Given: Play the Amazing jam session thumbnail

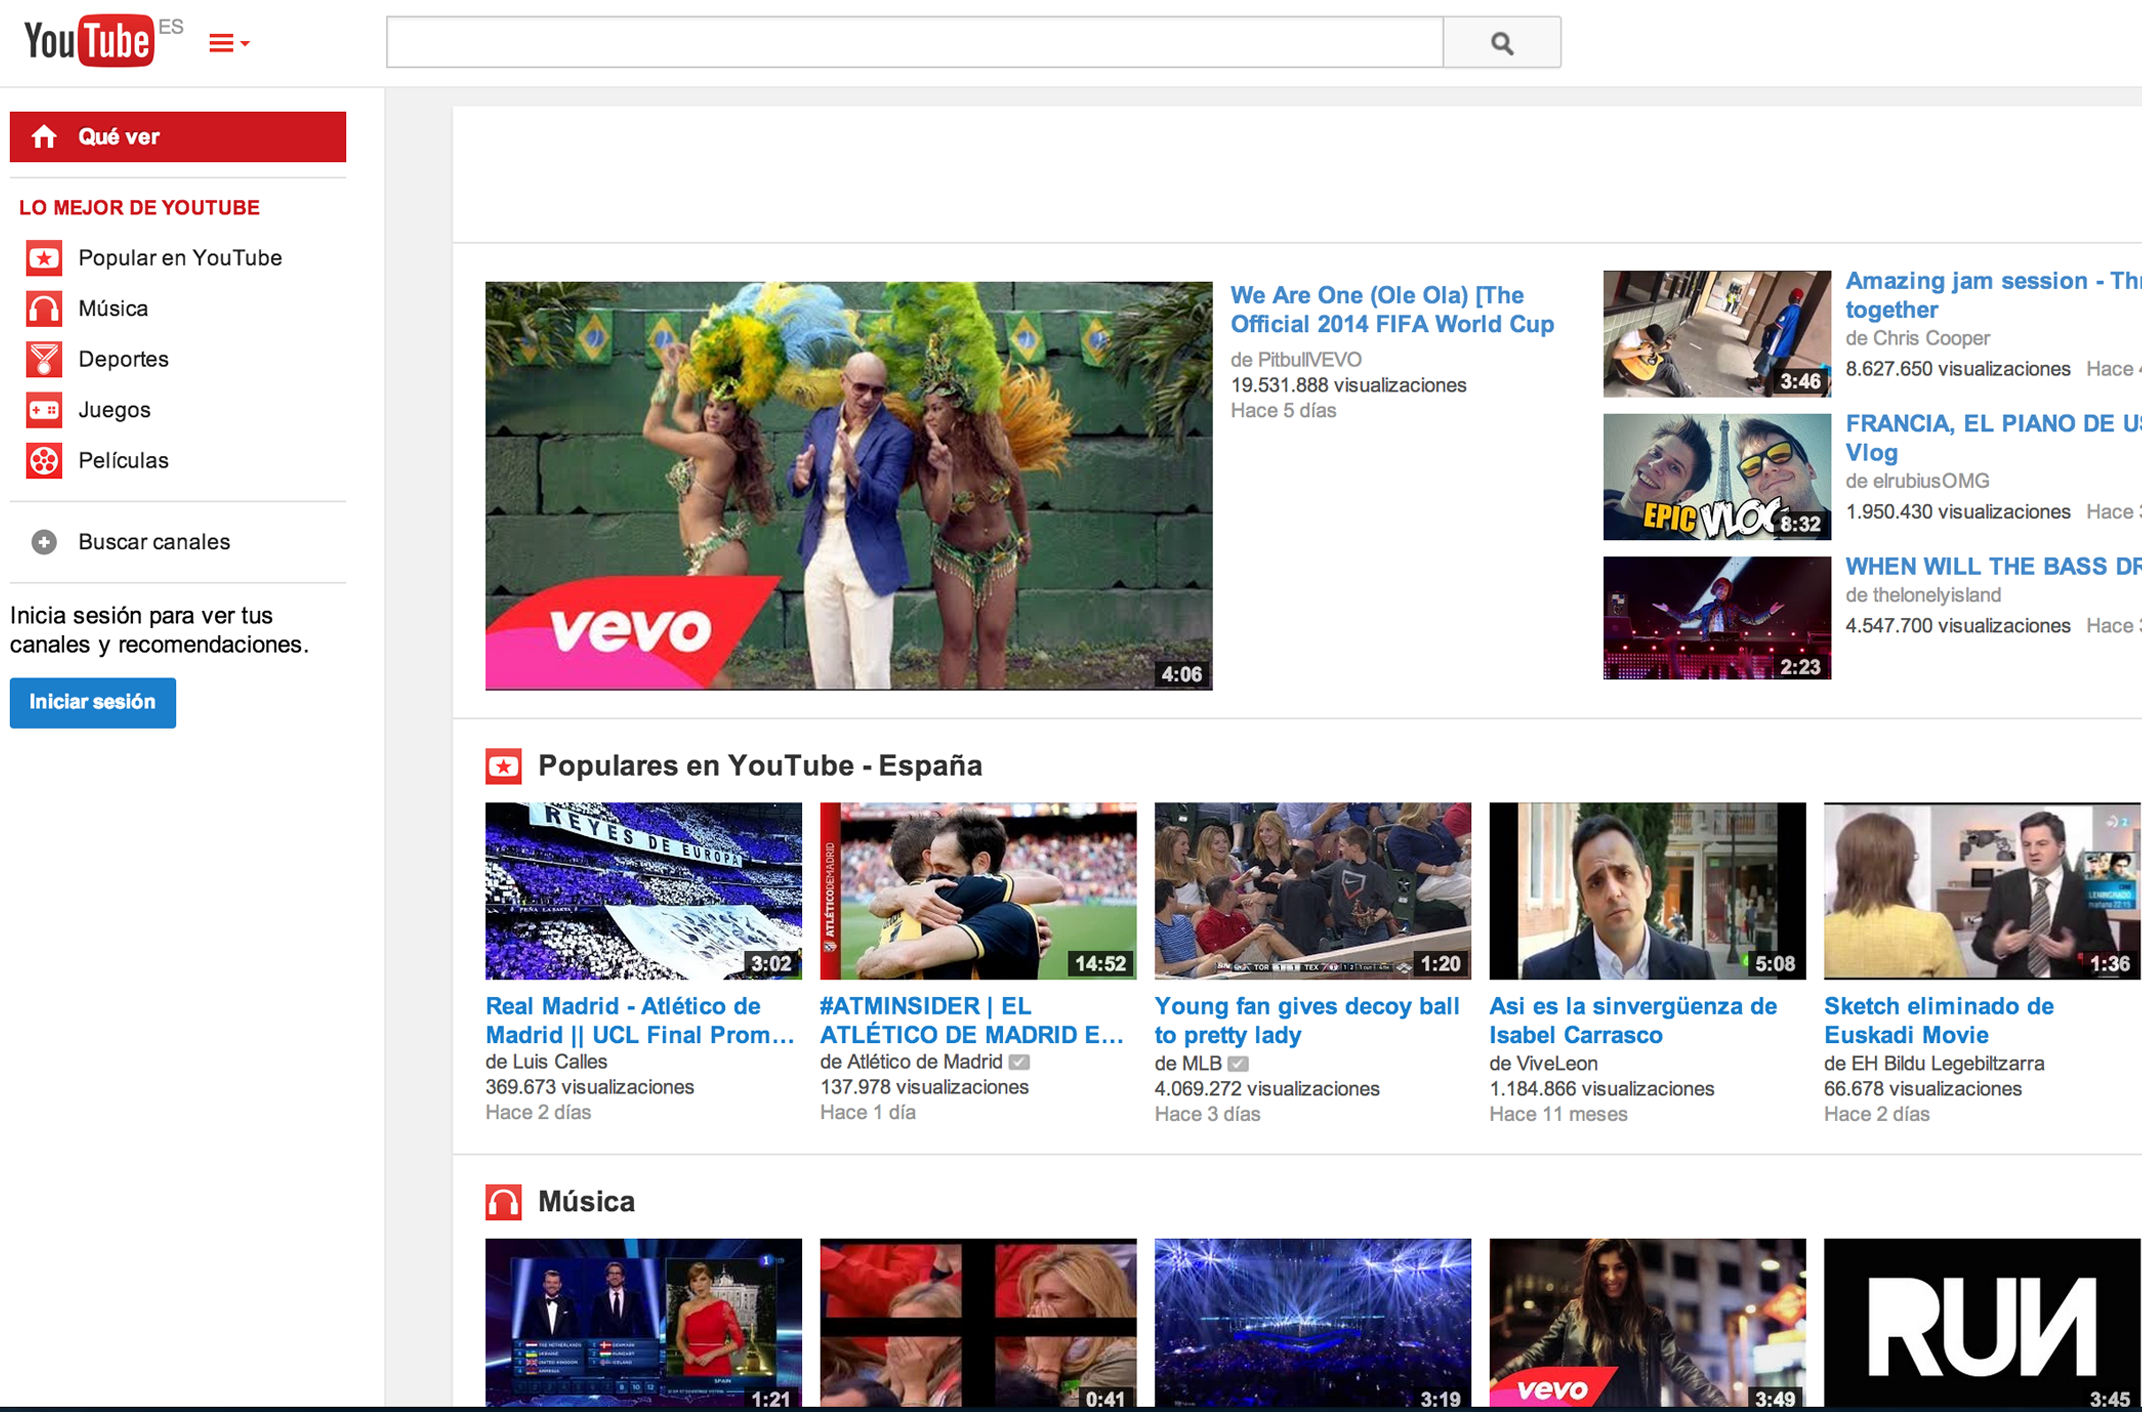Looking at the screenshot, I should click(1717, 333).
